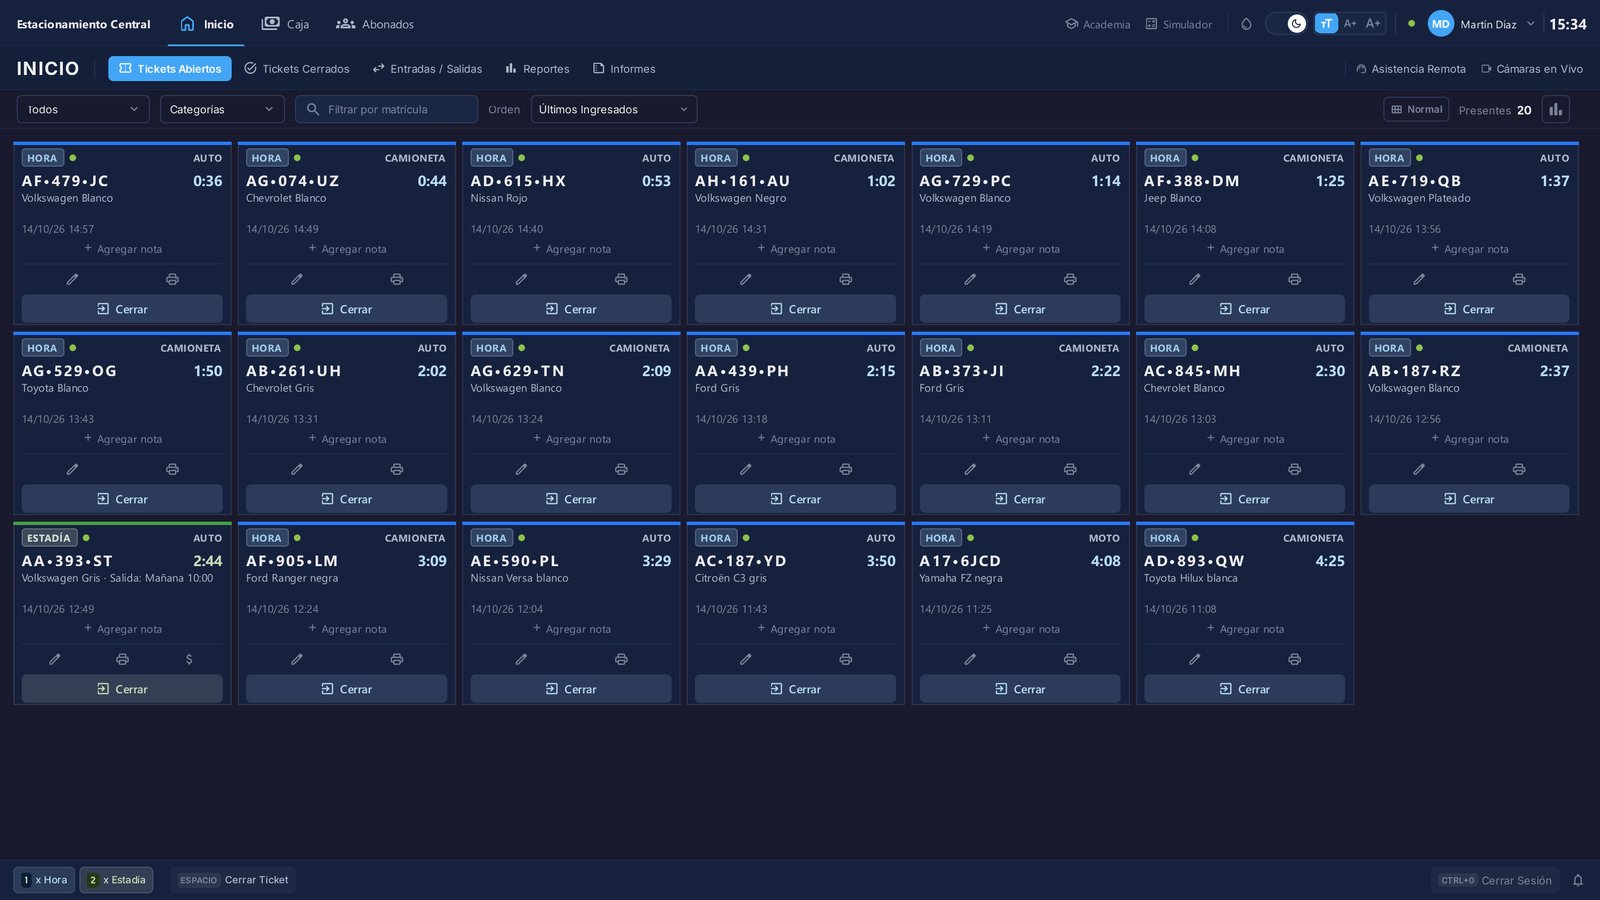Viewport: 1600px width, 900px height.
Task: Click the MD user avatar
Action: pos(1440,24)
